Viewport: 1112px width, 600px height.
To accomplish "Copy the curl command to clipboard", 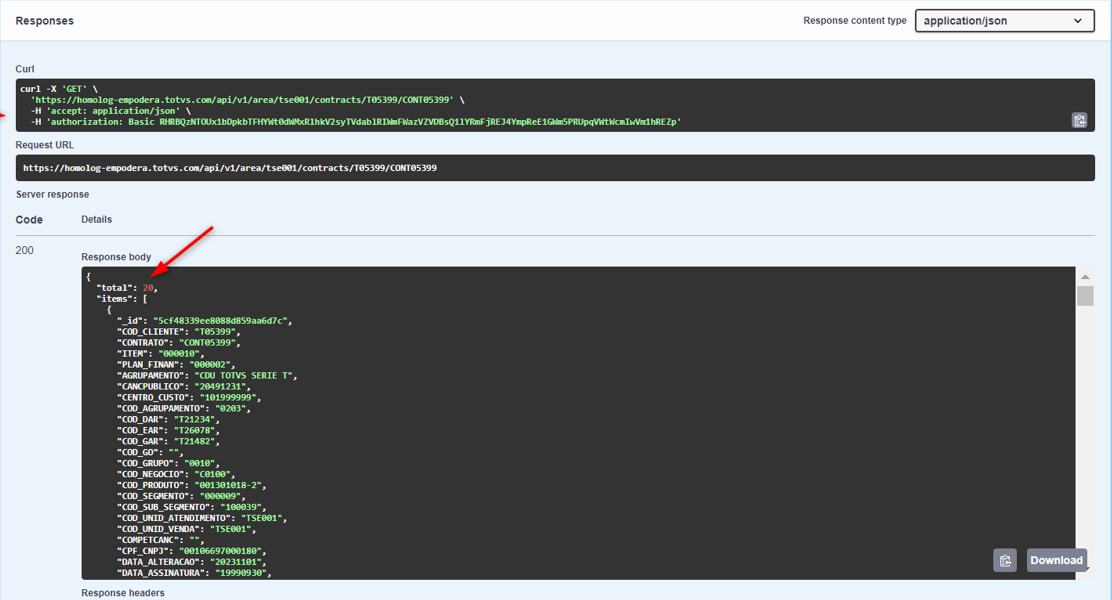I will [1079, 121].
